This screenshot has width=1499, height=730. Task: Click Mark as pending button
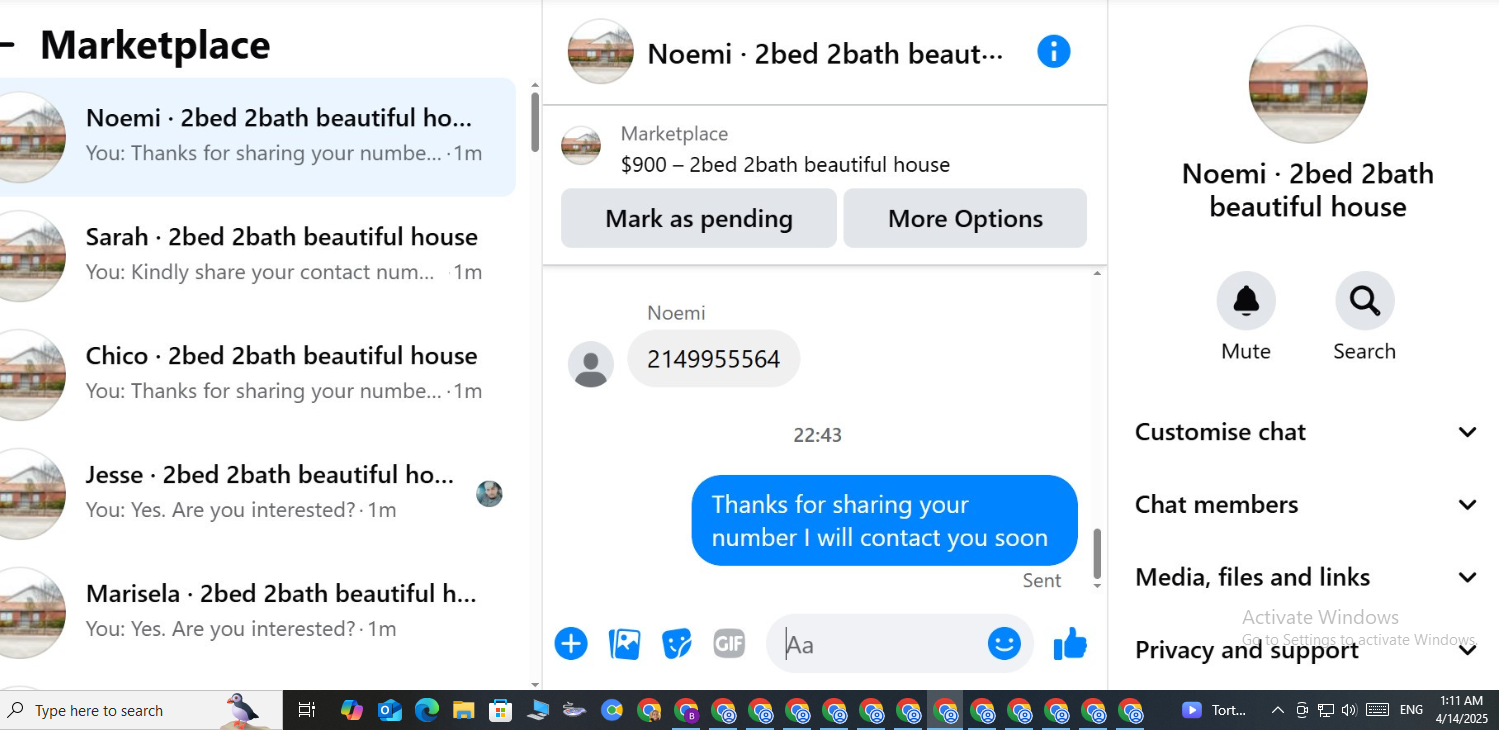699,218
